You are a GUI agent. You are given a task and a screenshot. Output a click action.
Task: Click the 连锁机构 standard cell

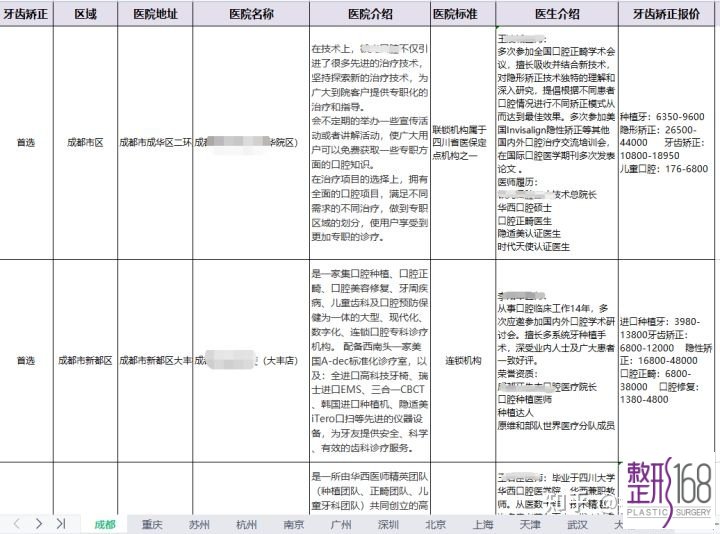click(463, 361)
